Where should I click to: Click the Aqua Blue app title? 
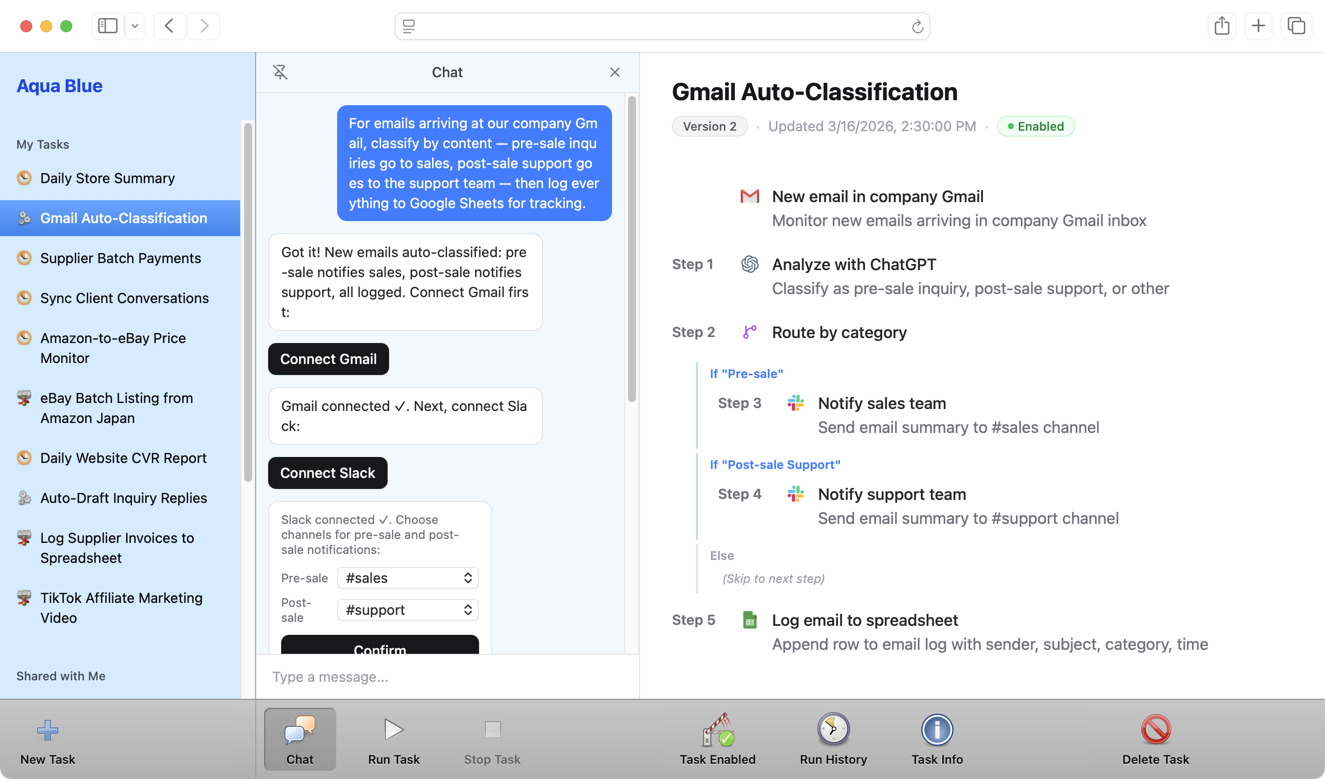pos(59,86)
